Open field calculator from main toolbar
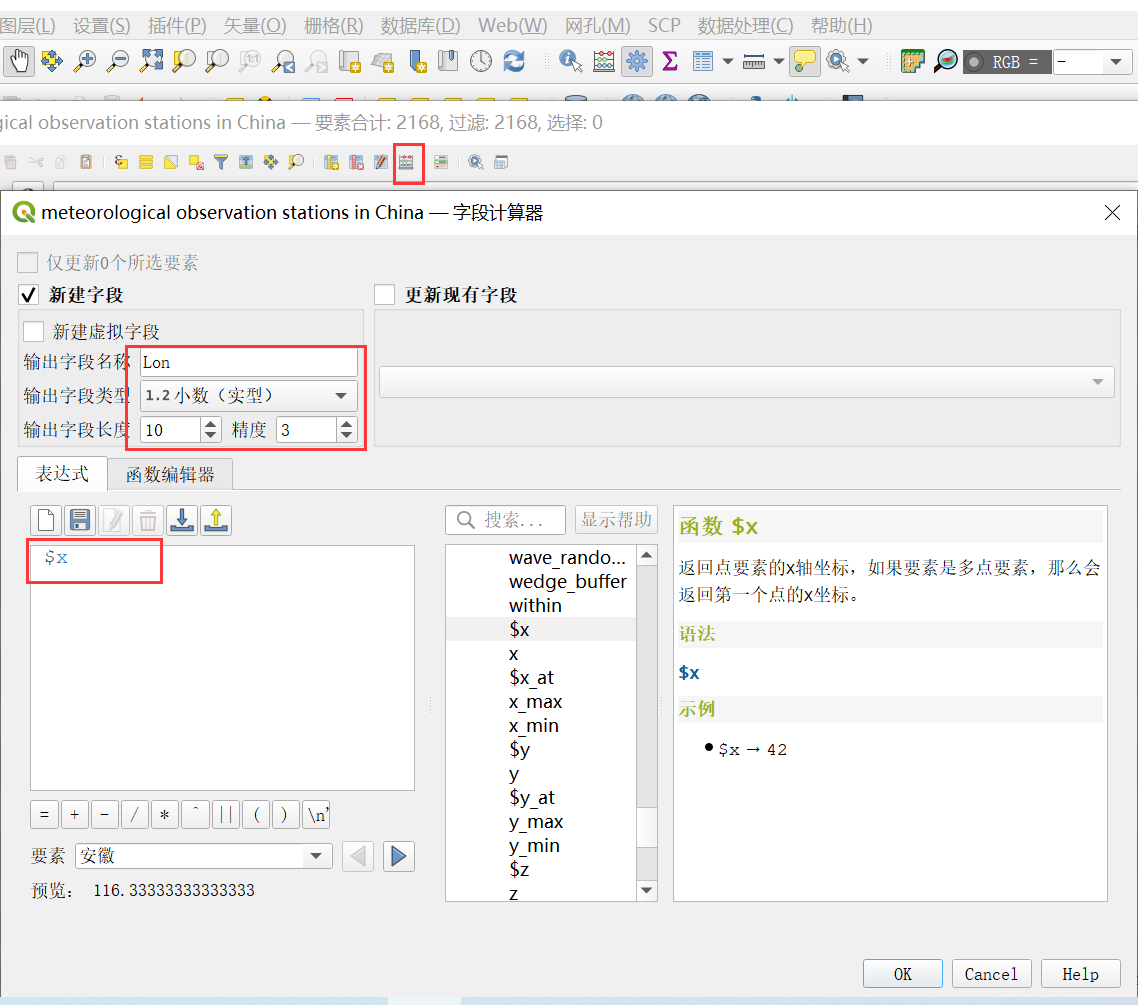The height and width of the screenshot is (1005, 1138). point(604,61)
